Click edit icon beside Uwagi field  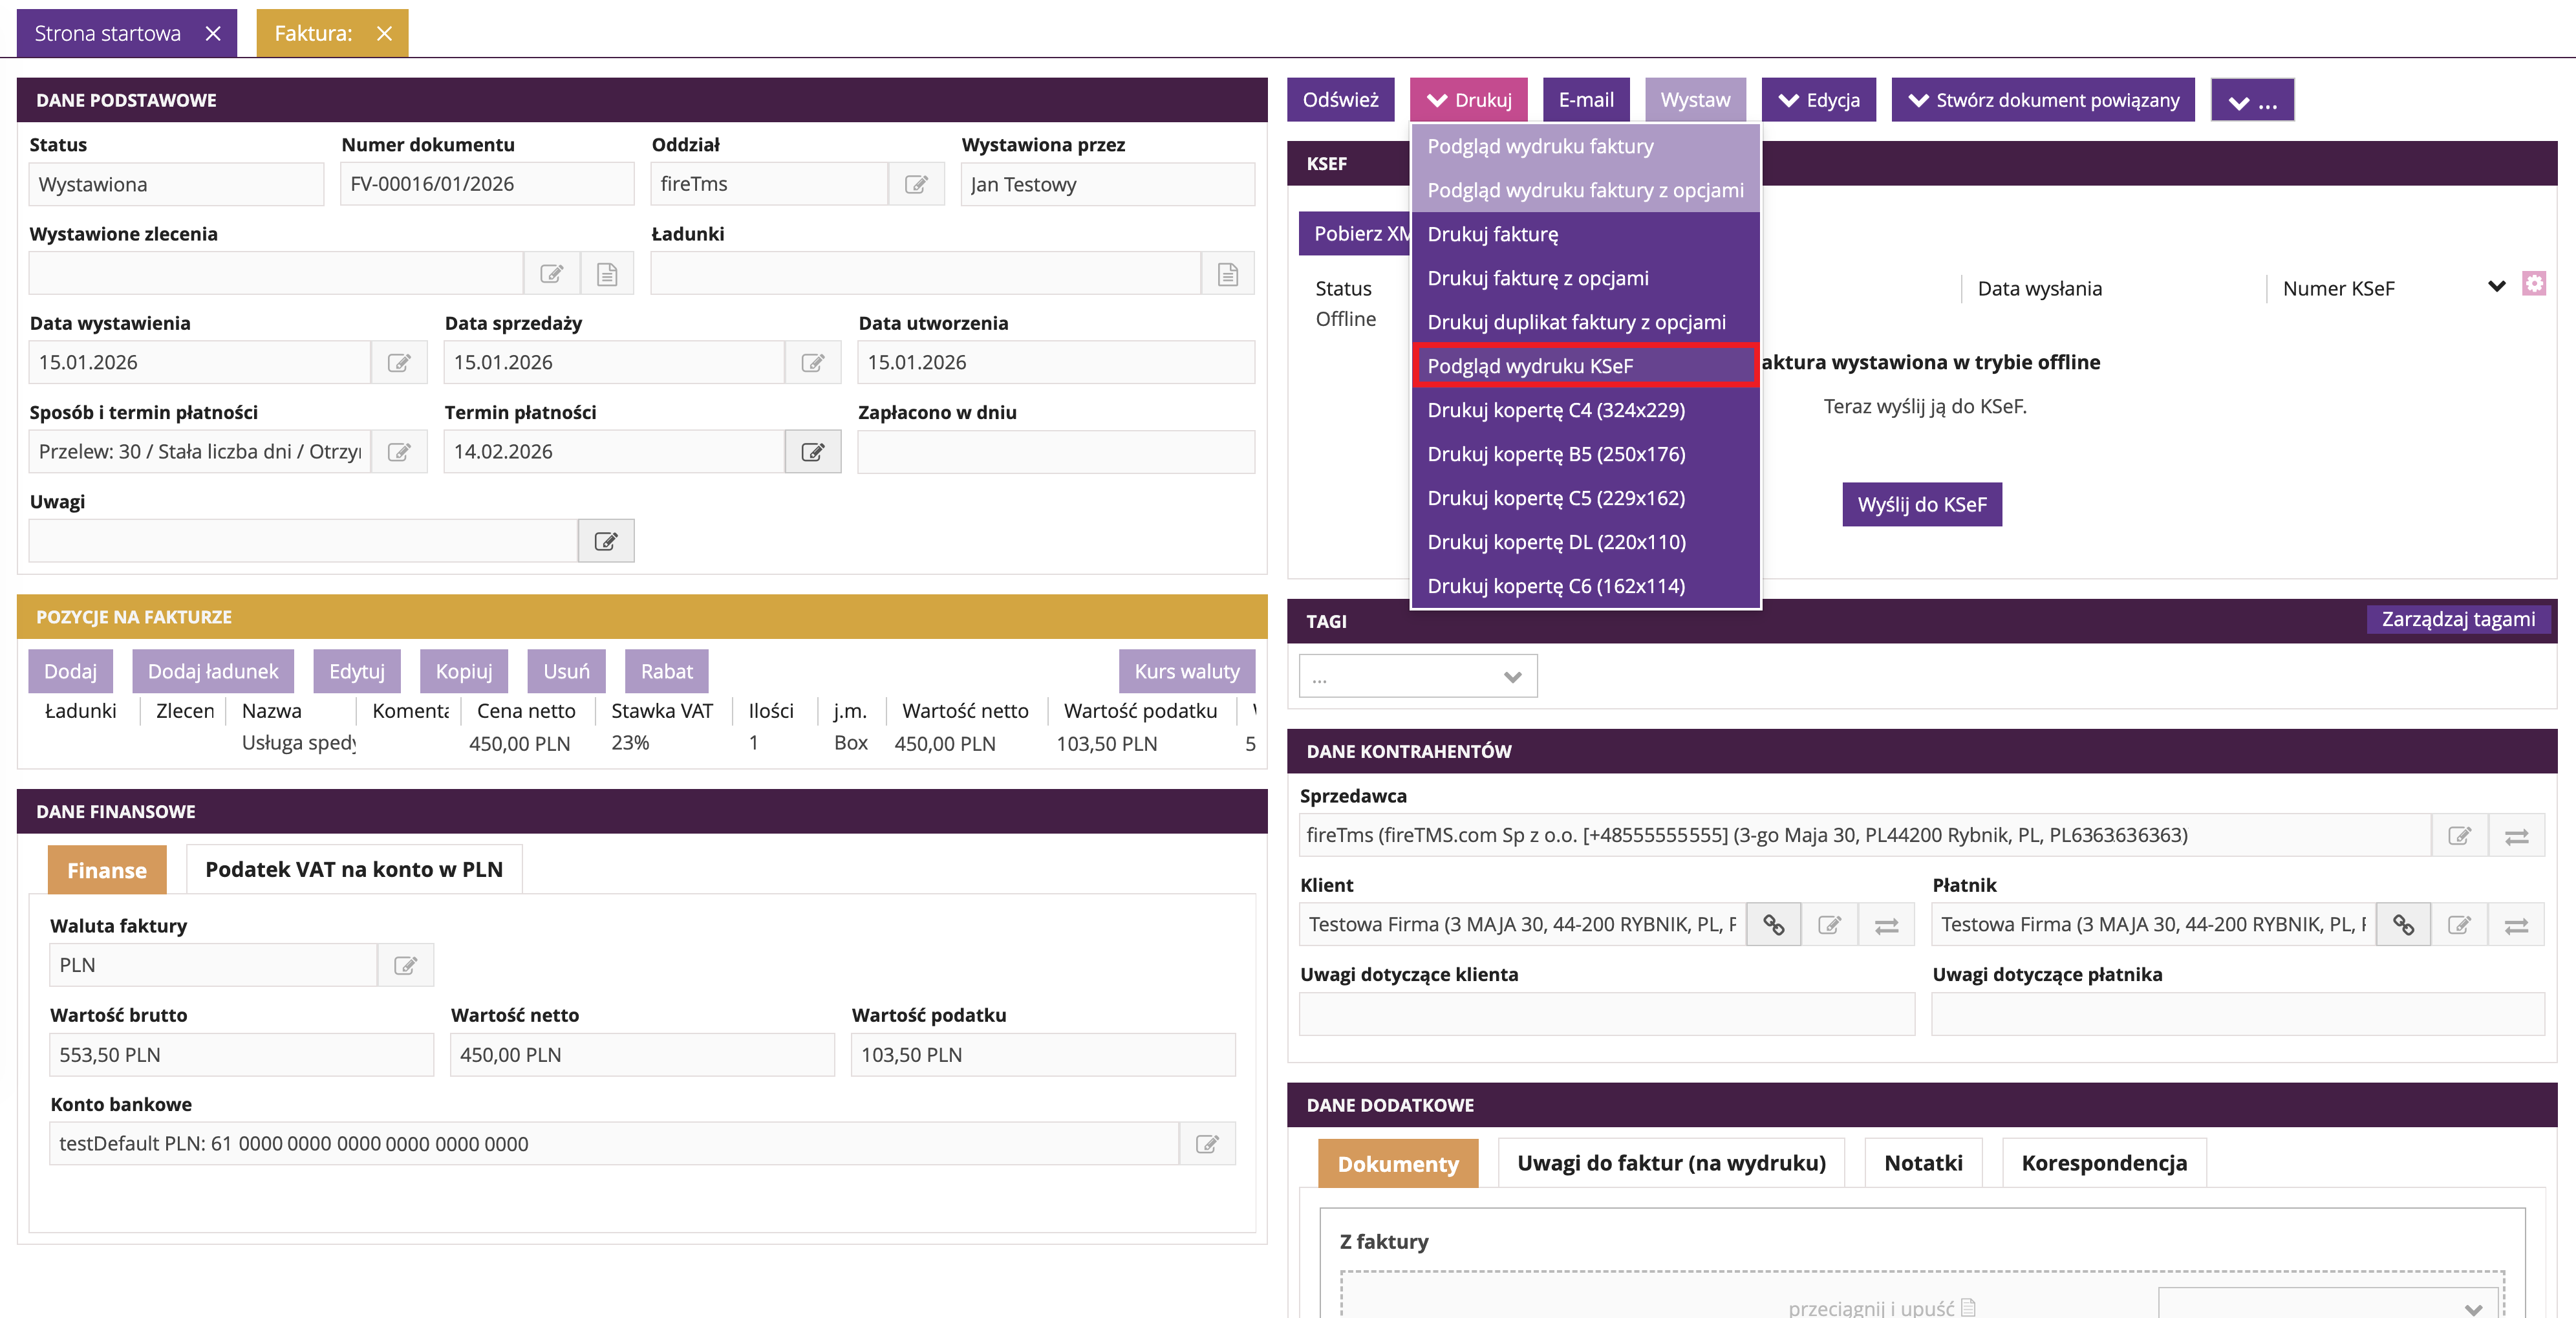606,541
